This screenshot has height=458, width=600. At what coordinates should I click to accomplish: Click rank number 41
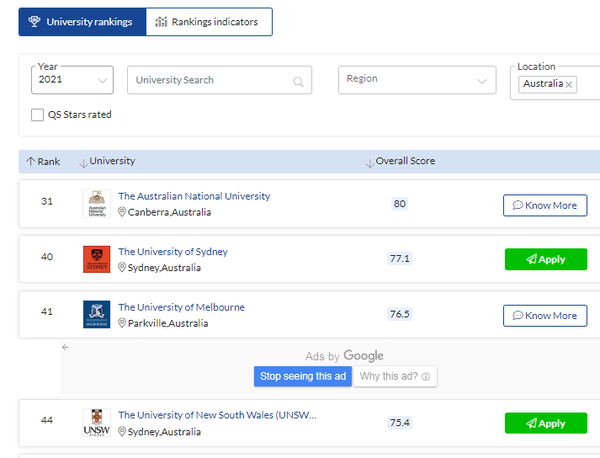point(47,311)
